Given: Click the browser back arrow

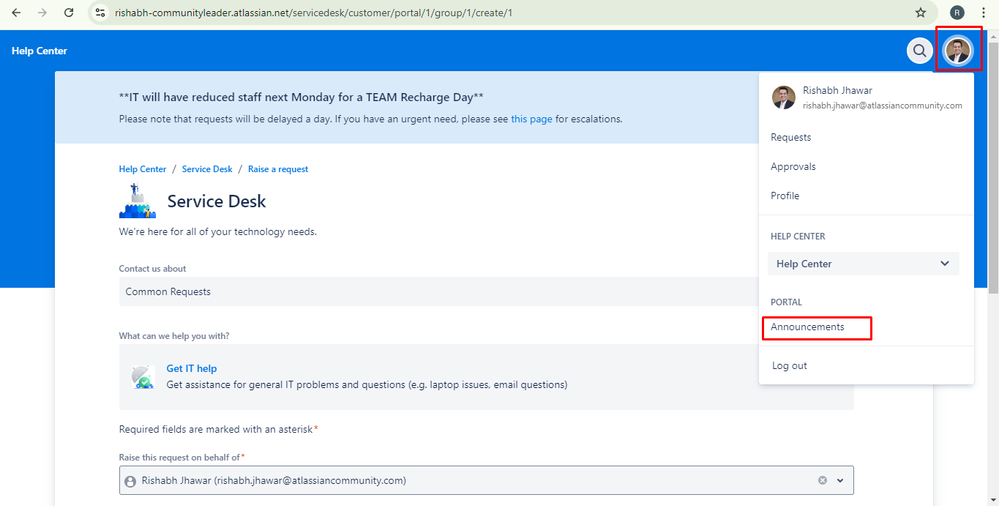Looking at the screenshot, I should (x=16, y=13).
